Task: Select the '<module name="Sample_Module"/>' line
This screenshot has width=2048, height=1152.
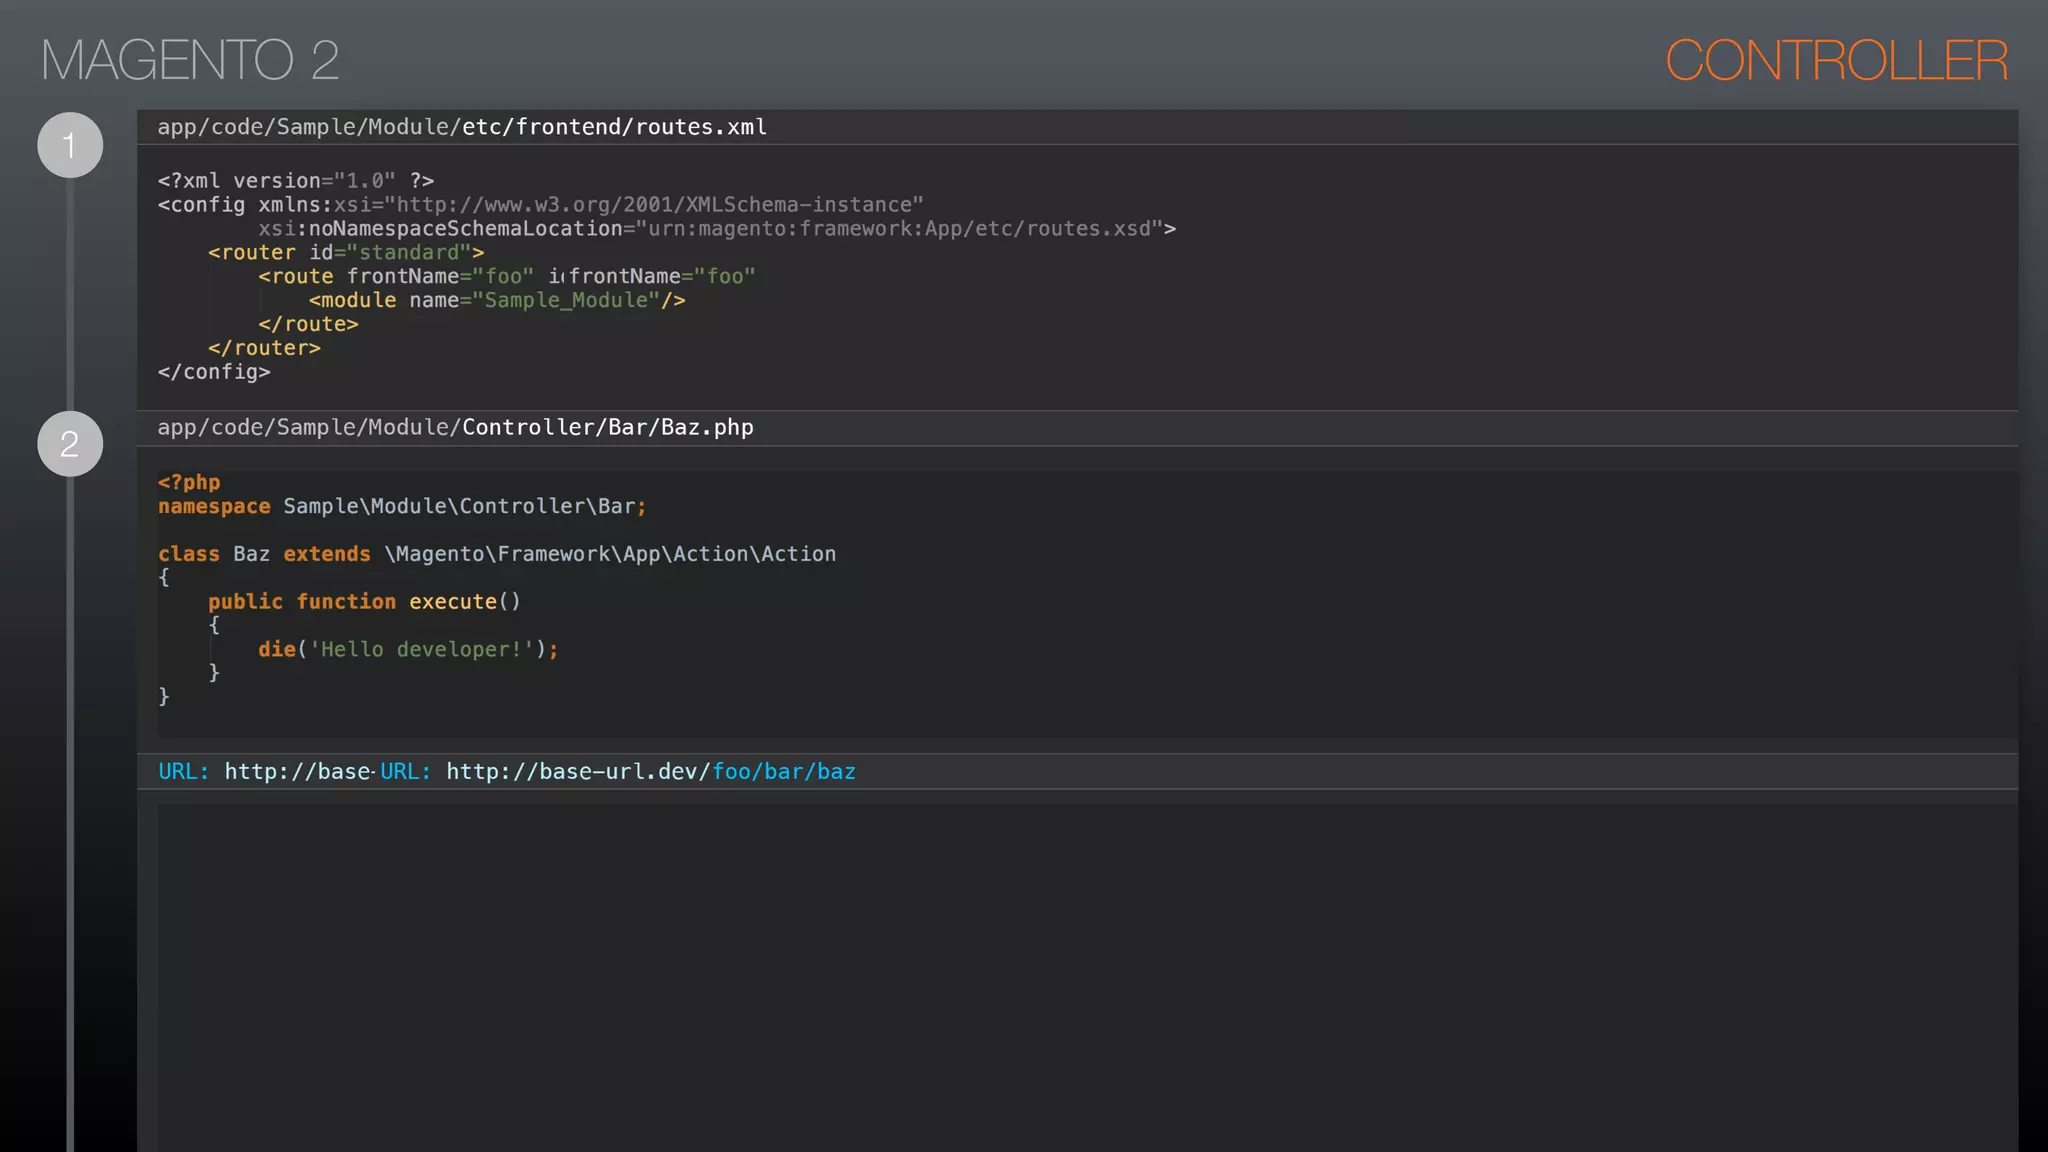Action: pyautogui.click(x=497, y=301)
